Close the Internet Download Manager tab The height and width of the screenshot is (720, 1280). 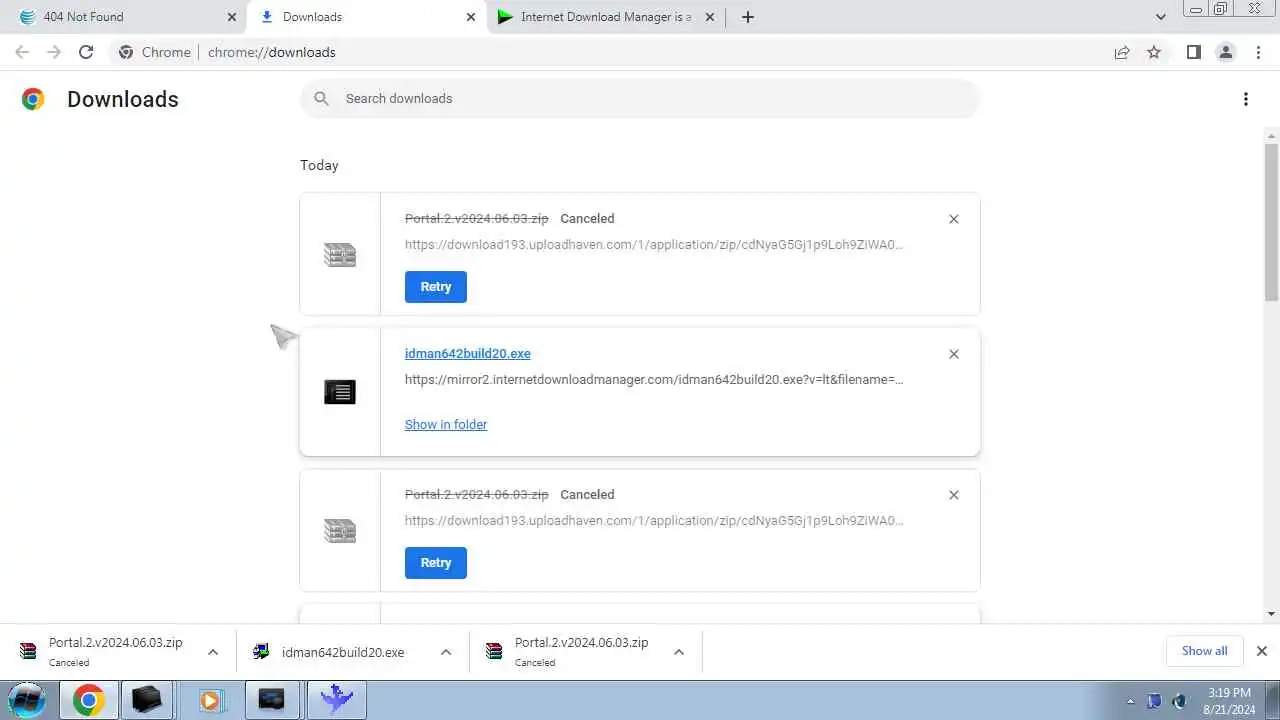(x=710, y=17)
